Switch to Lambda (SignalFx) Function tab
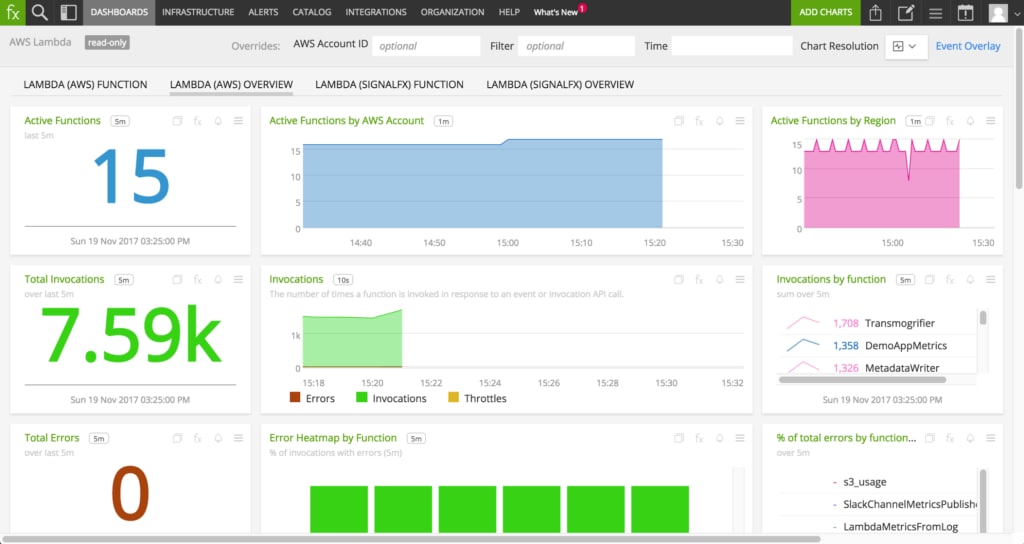The height and width of the screenshot is (544, 1024). [x=389, y=85]
